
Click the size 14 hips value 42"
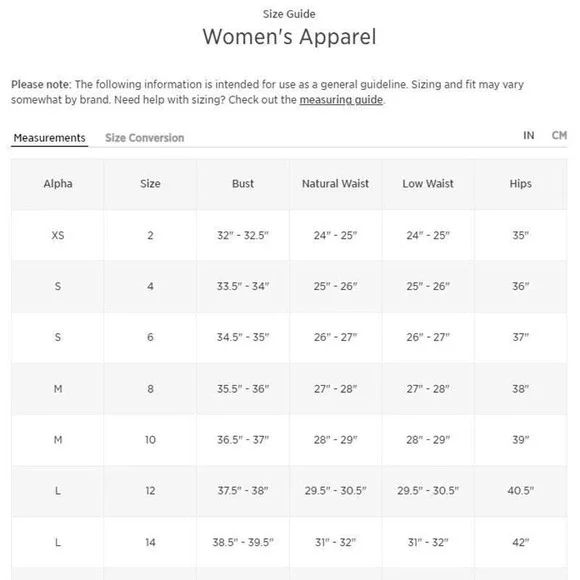tap(520, 542)
